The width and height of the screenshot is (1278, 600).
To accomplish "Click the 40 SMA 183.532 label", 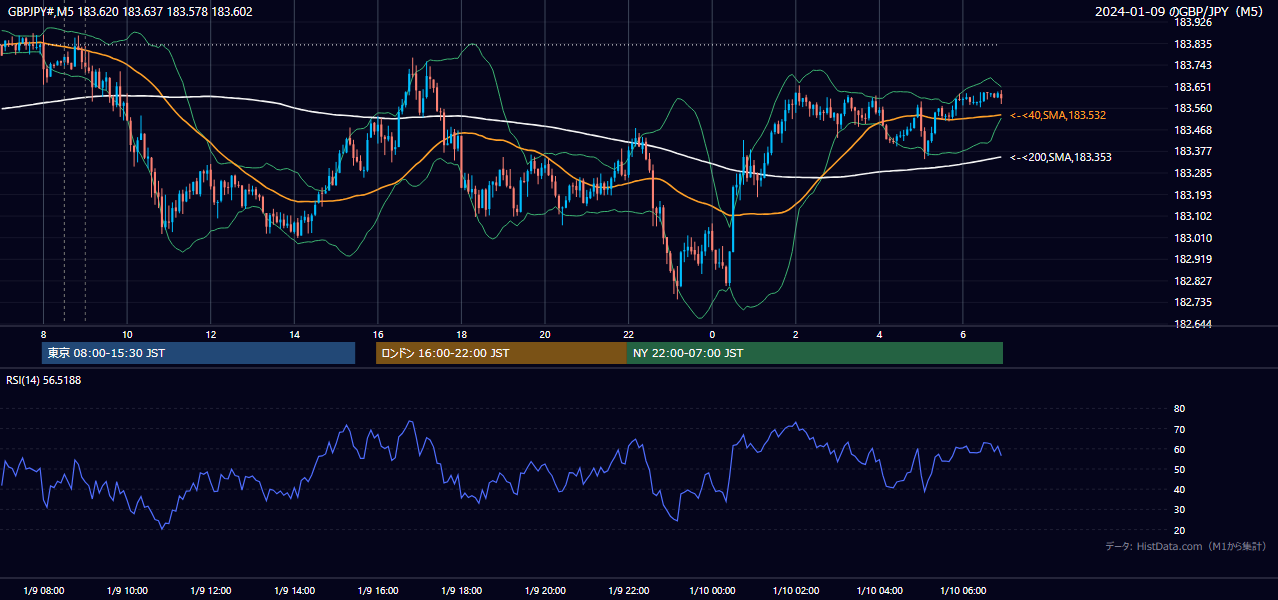I will click(x=1058, y=116).
